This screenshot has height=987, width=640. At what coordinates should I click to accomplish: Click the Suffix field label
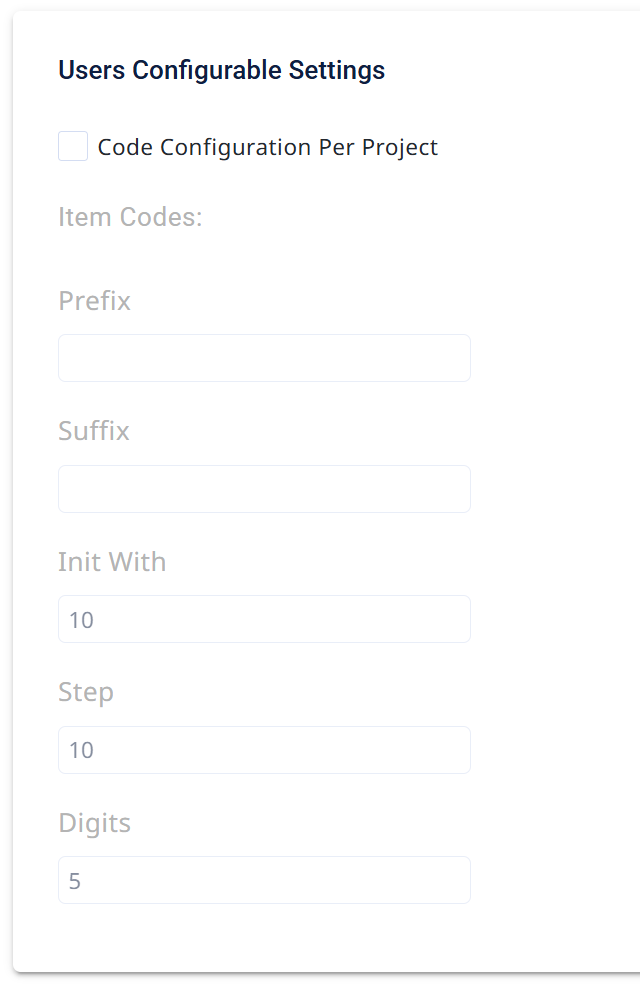94,431
